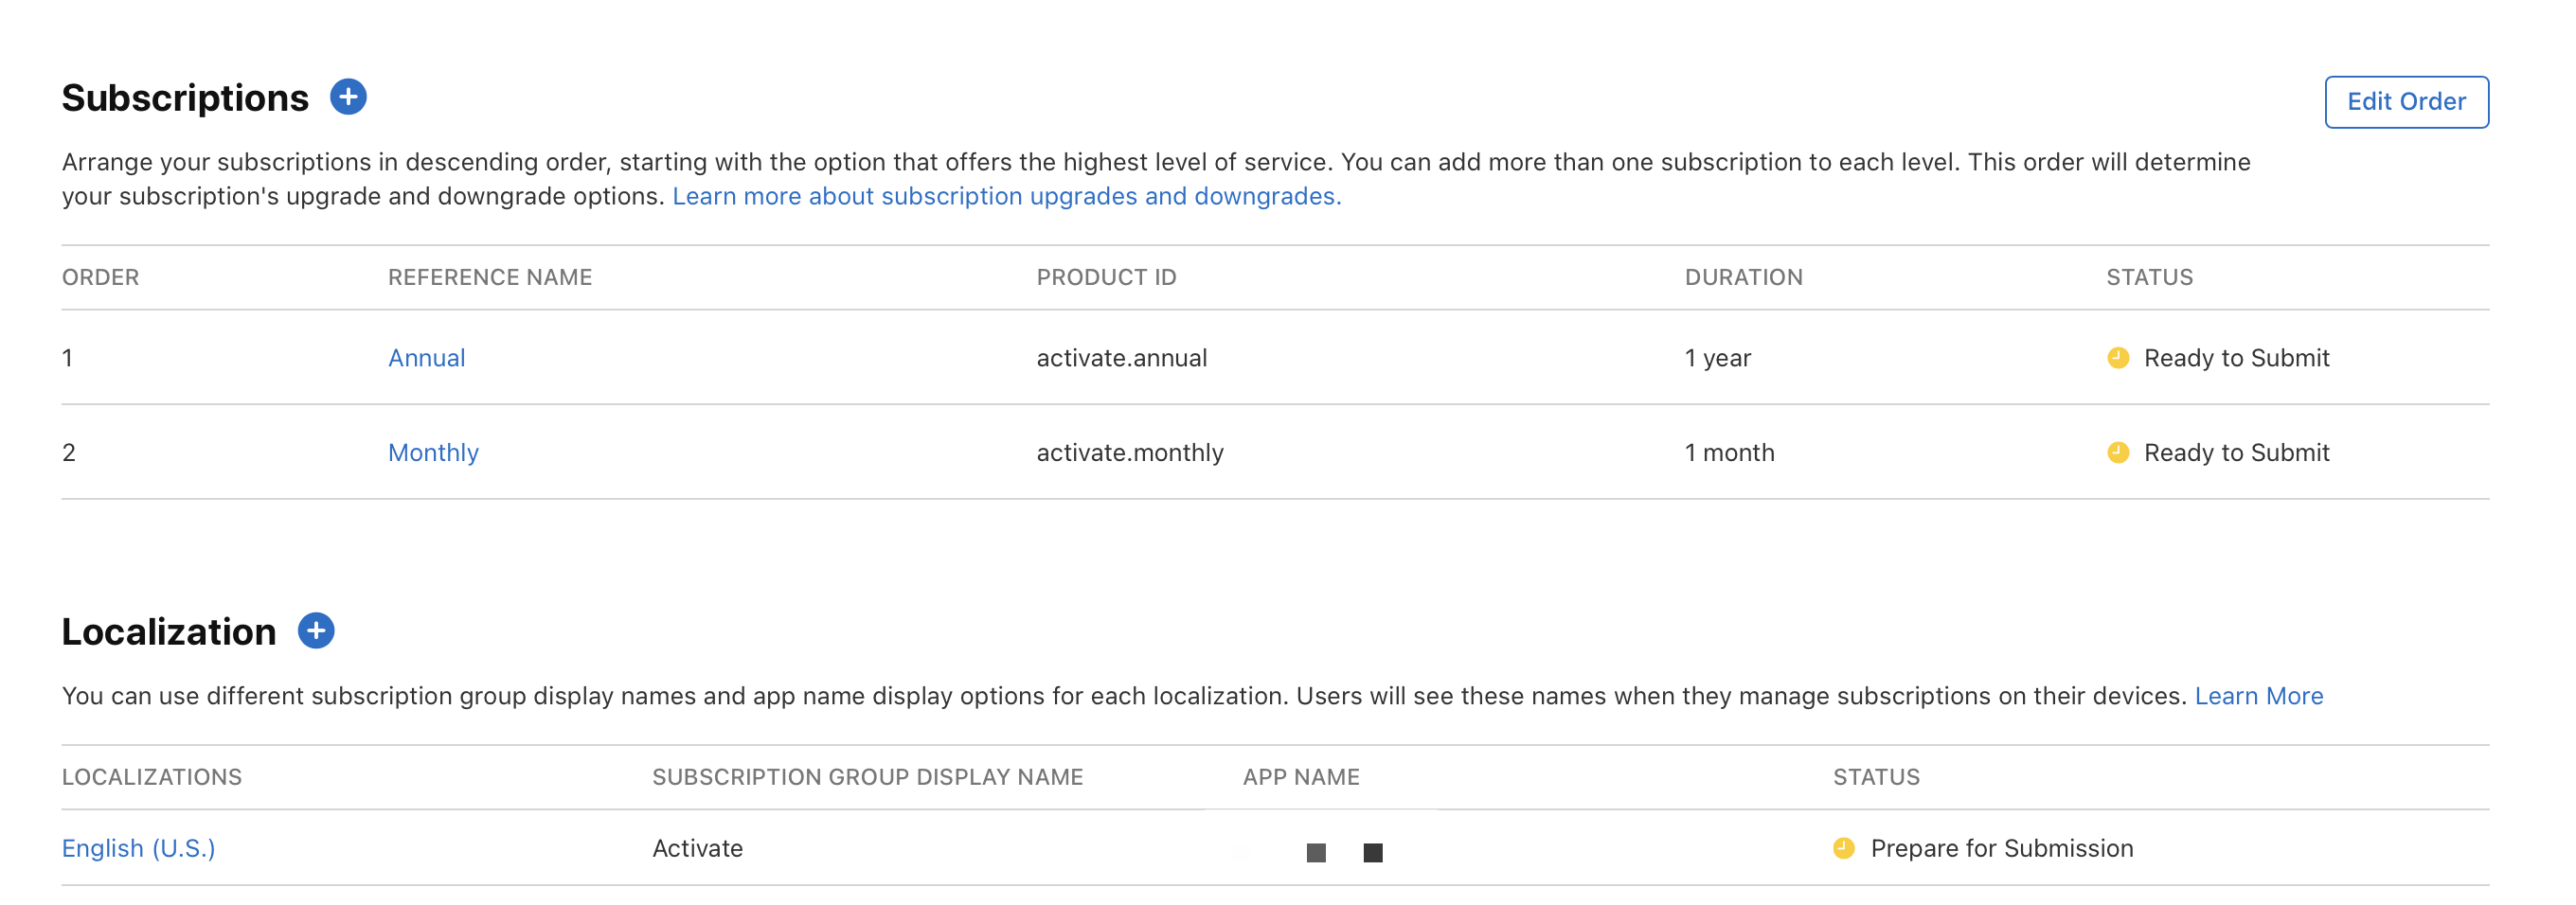The width and height of the screenshot is (2576, 905).
Task: Click the yellow status icon for Annual
Action: tap(2117, 358)
